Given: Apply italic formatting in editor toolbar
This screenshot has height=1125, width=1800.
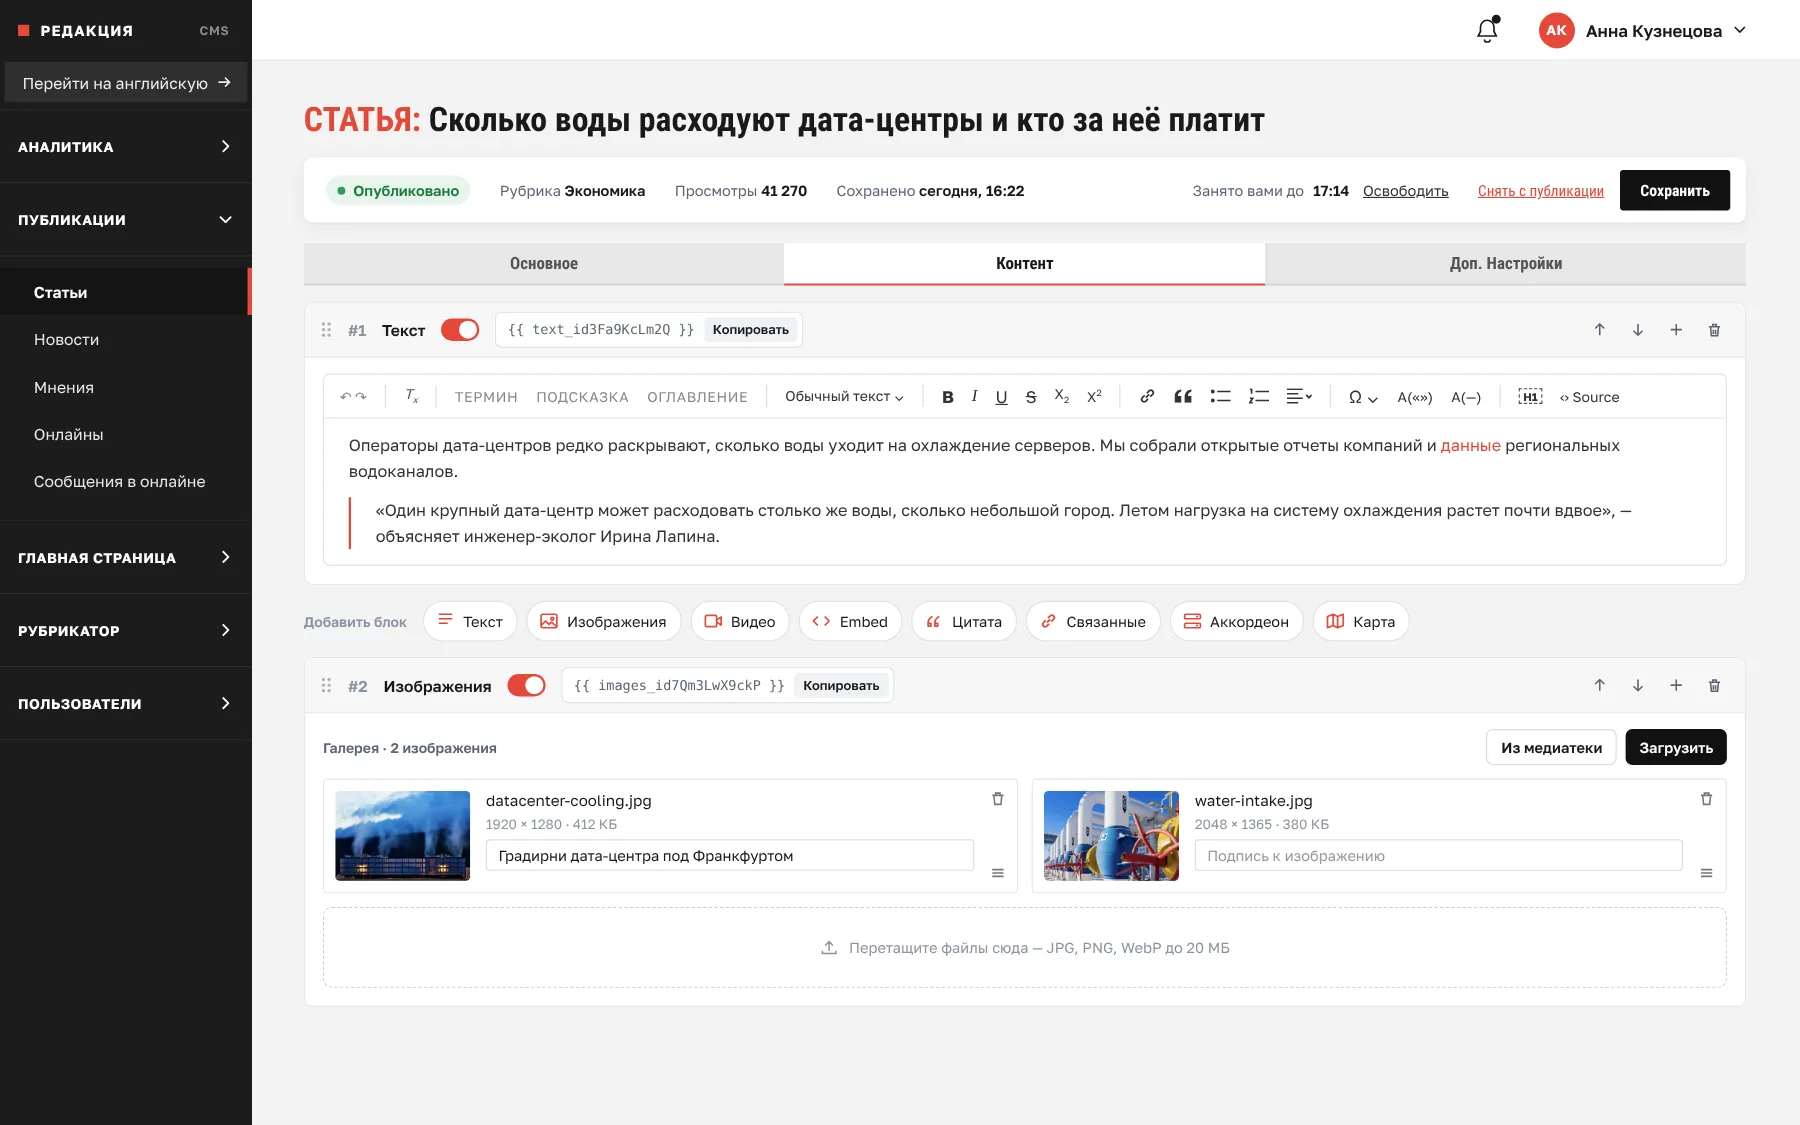Looking at the screenshot, I should tap(974, 397).
